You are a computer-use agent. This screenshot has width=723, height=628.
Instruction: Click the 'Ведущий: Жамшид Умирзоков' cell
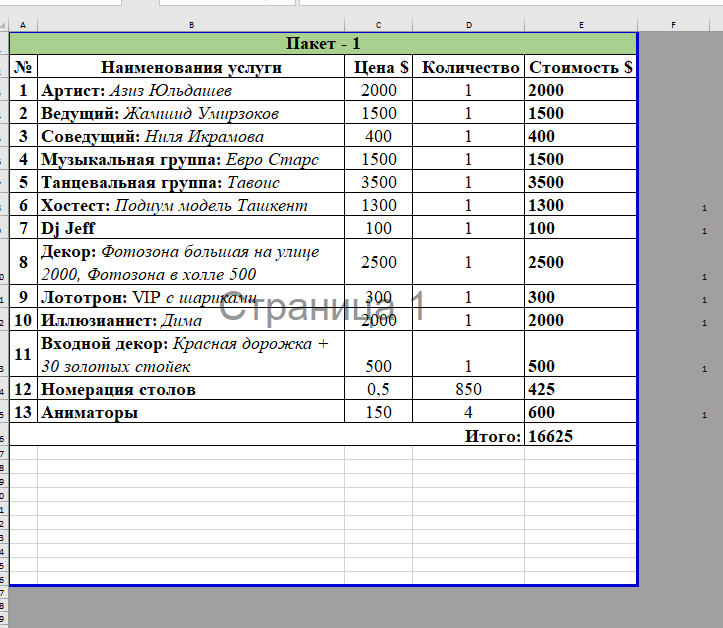click(191, 113)
